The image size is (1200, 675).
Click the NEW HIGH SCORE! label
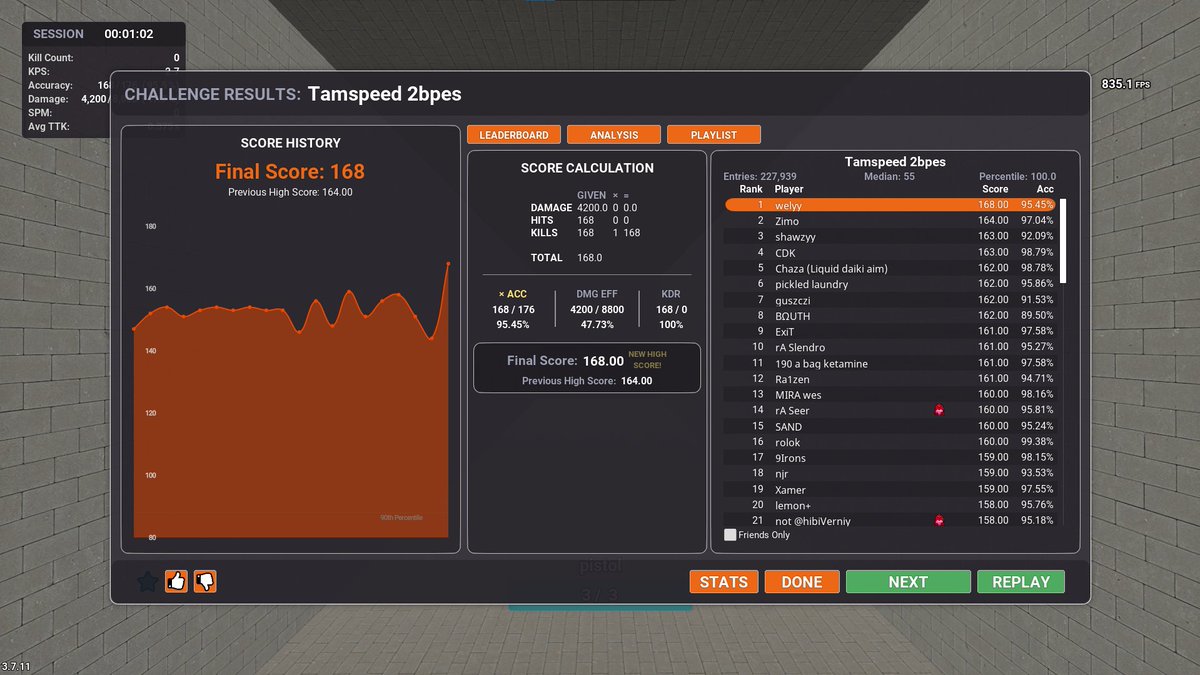point(647,360)
